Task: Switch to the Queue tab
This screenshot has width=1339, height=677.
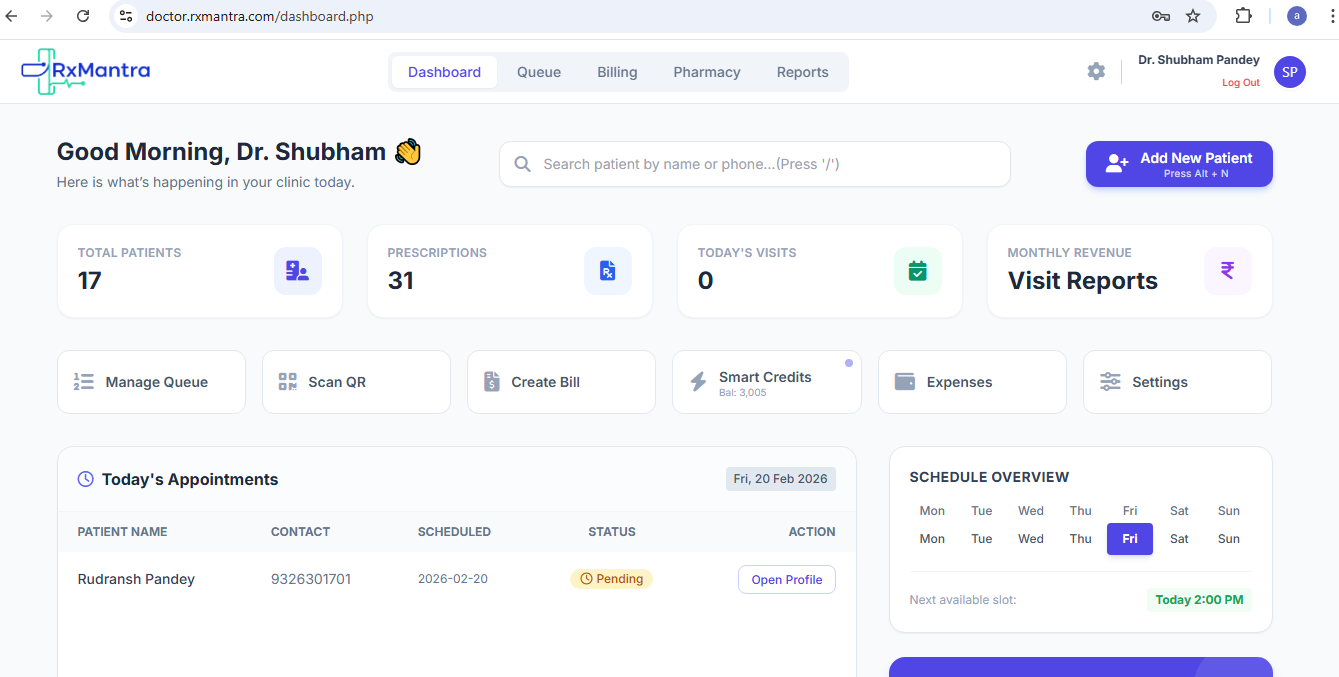Action: point(538,72)
